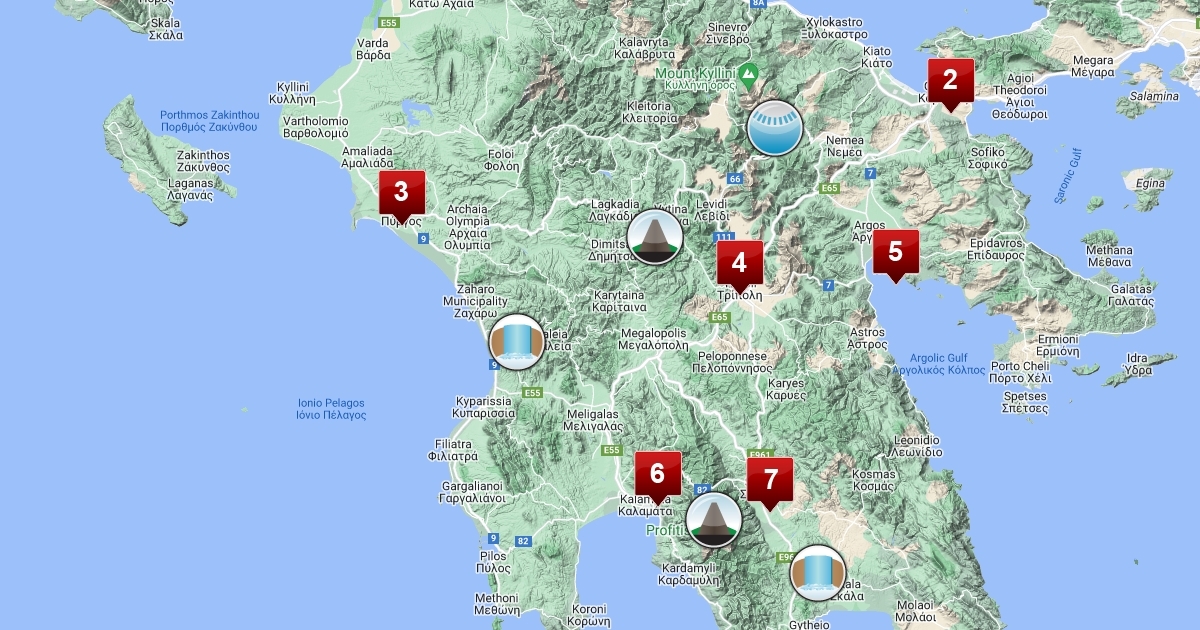1200x630 pixels.
Task: Open red marker number 7 near Sparta
Action: point(769,481)
